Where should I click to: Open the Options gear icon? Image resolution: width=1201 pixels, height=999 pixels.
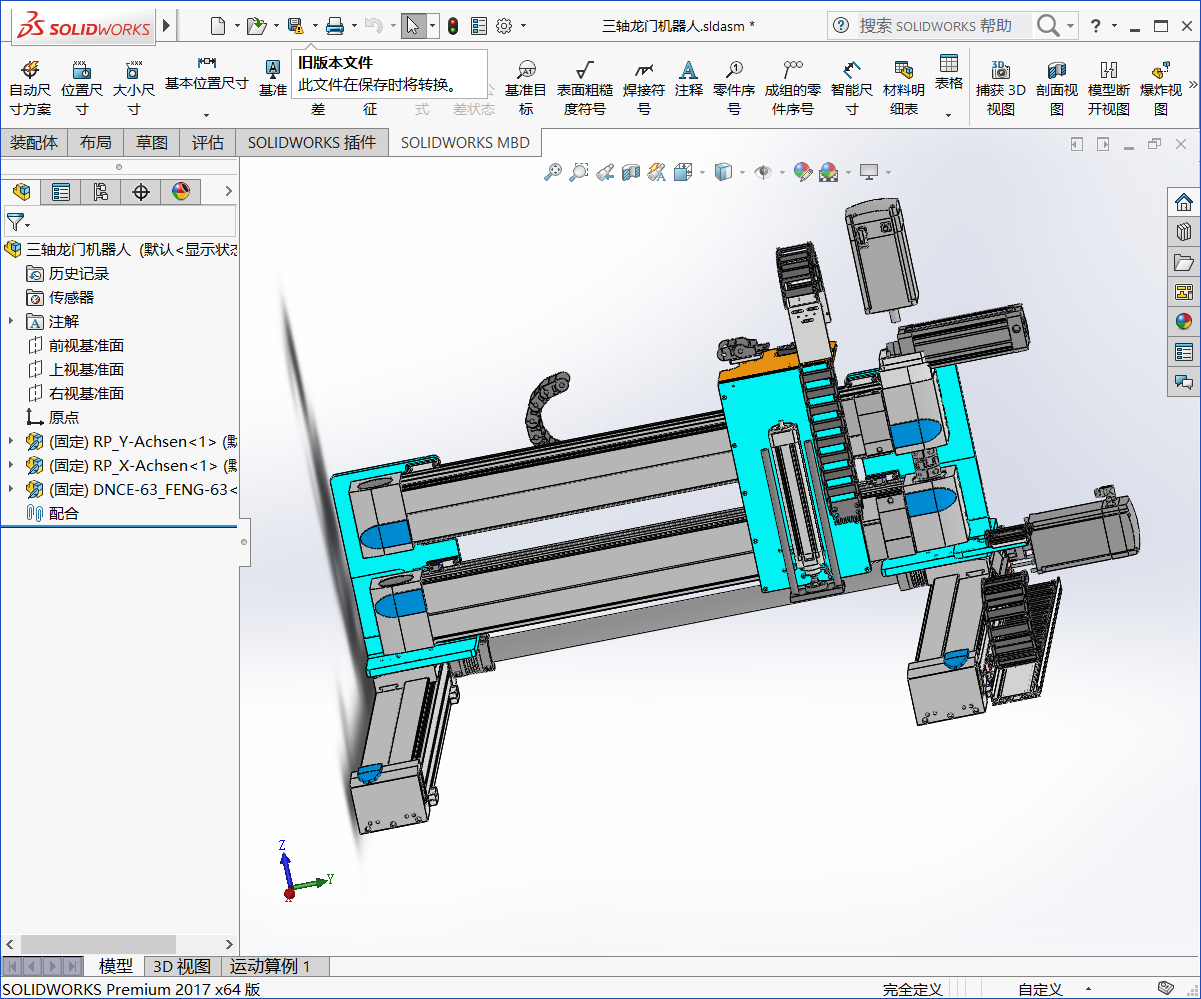tap(505, 25)
